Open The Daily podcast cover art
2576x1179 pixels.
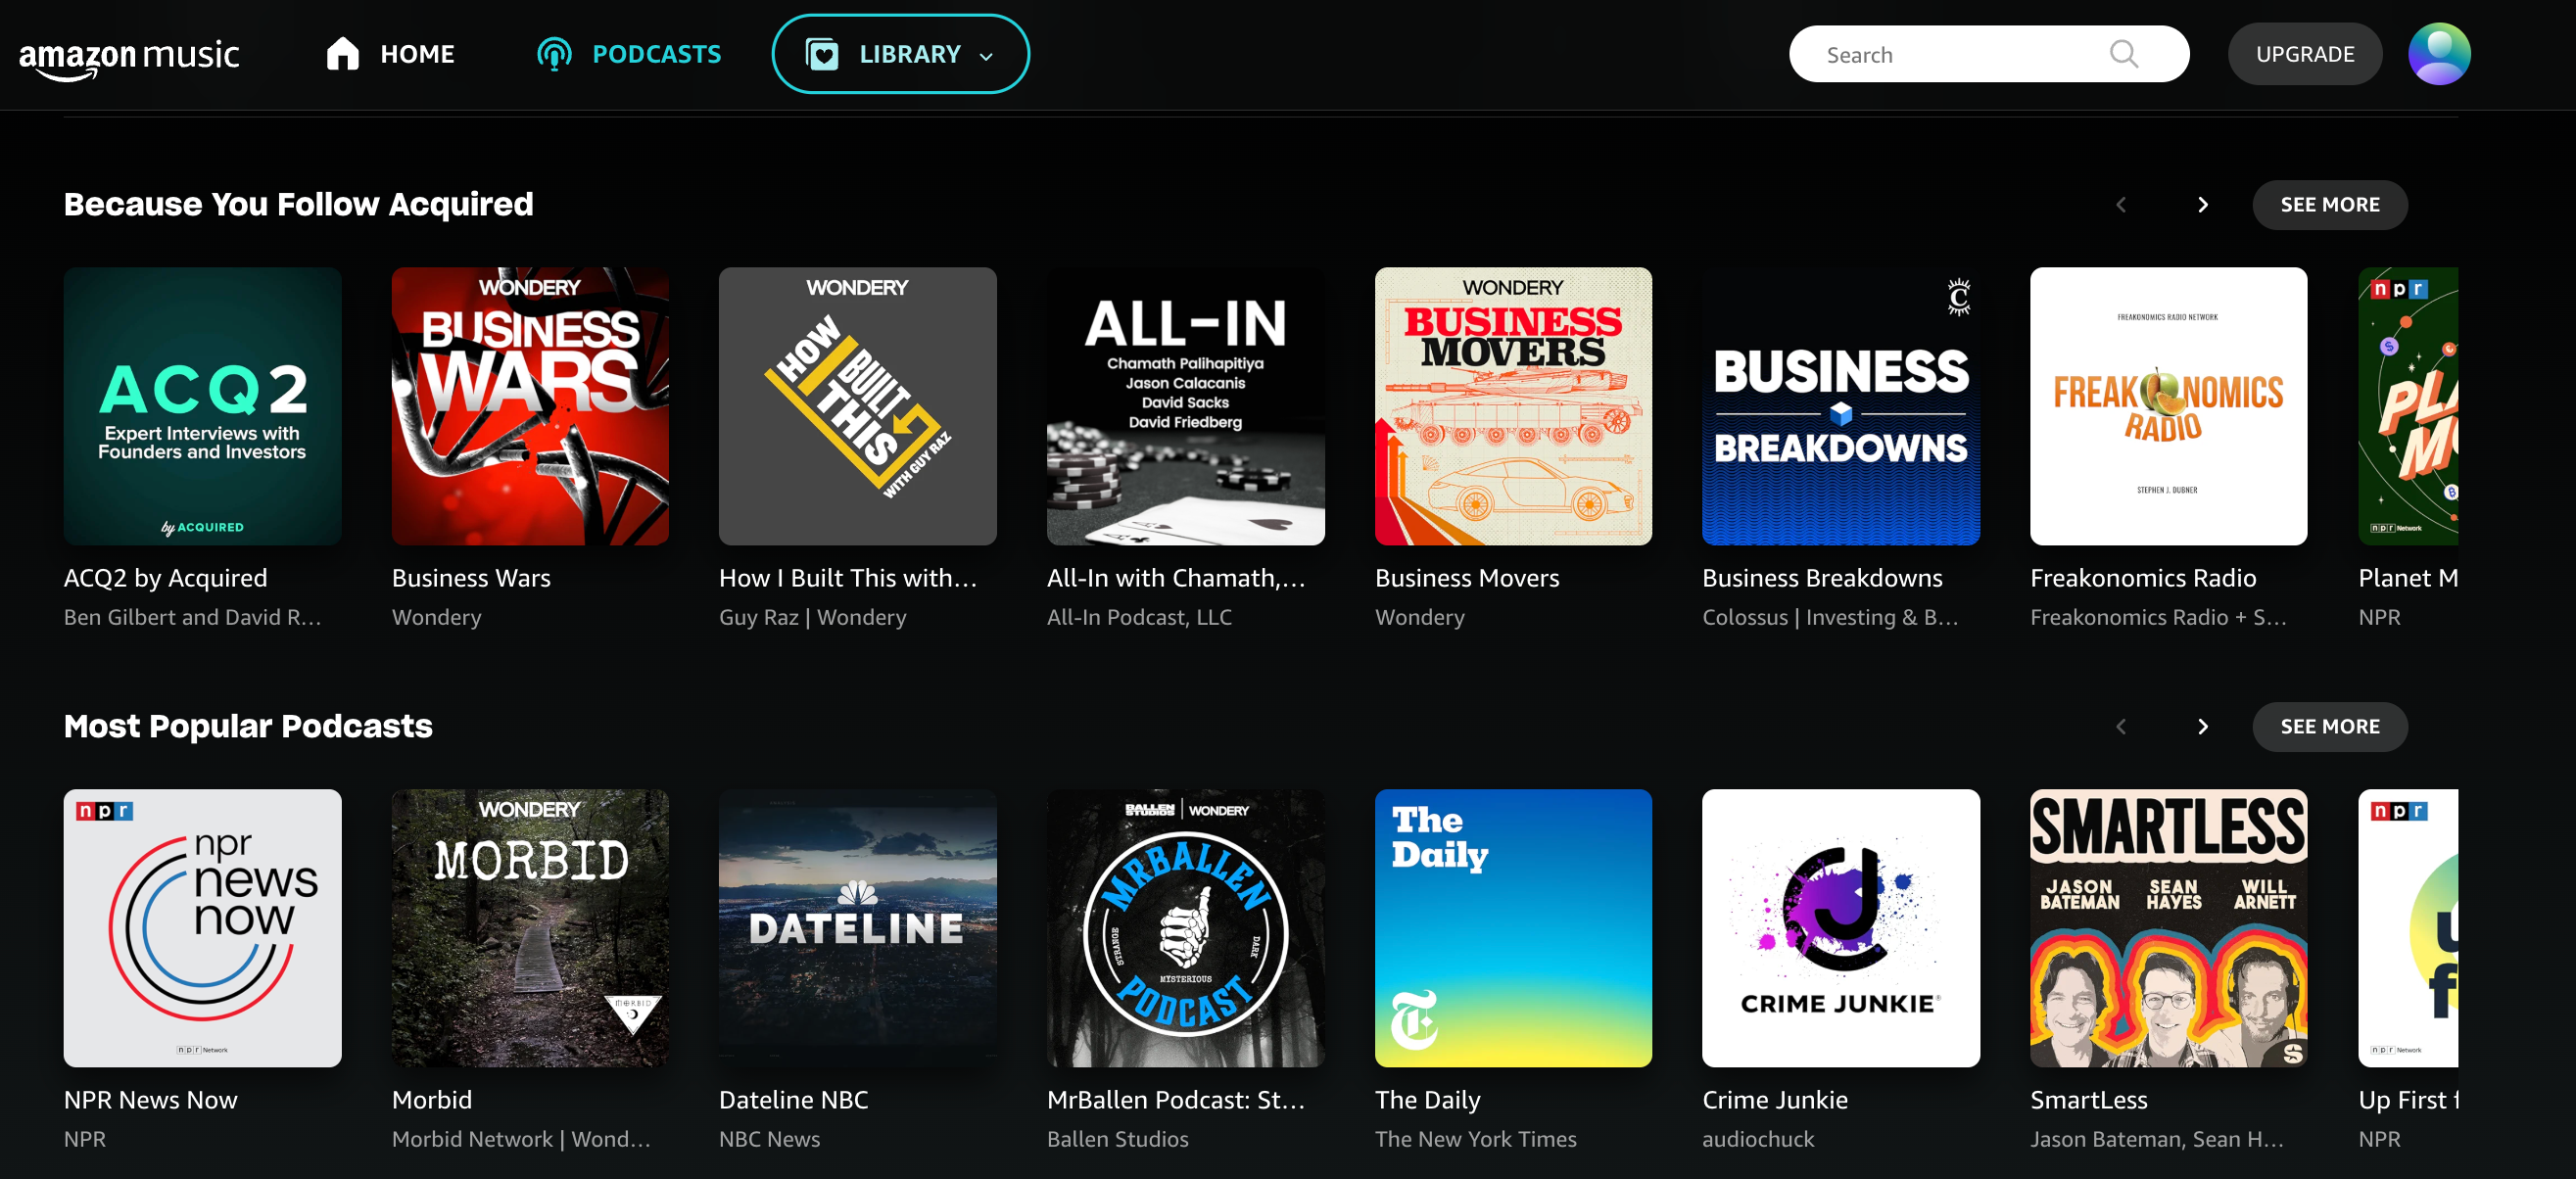(x=1513, y=928)
